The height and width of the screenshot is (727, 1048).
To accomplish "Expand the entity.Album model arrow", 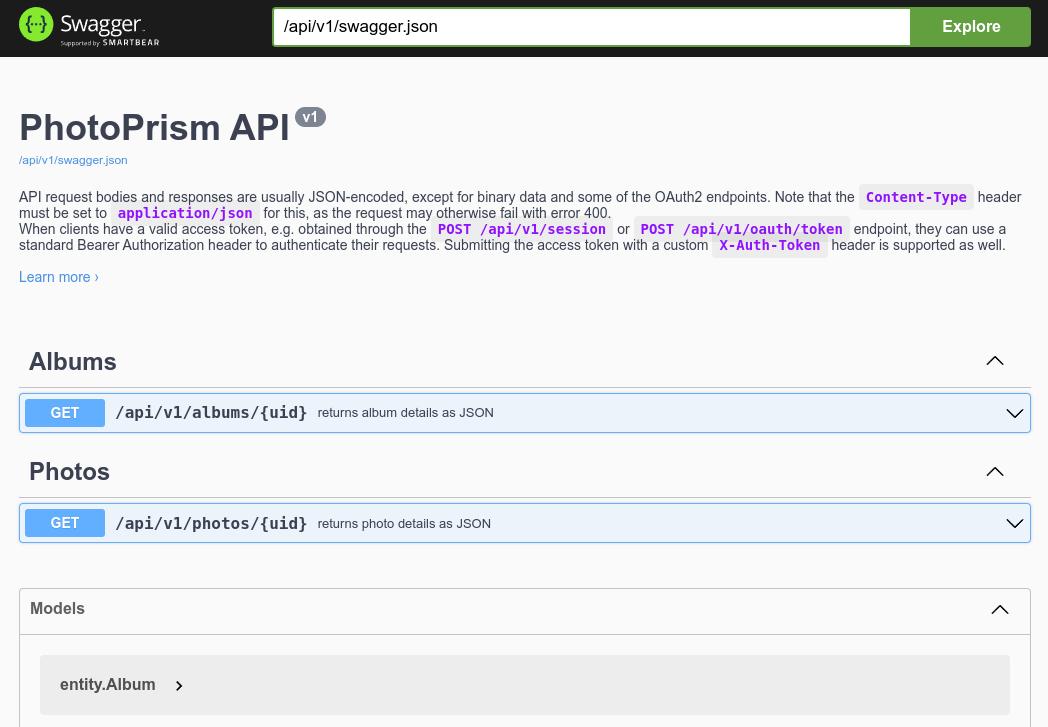I will click(179, 686).
